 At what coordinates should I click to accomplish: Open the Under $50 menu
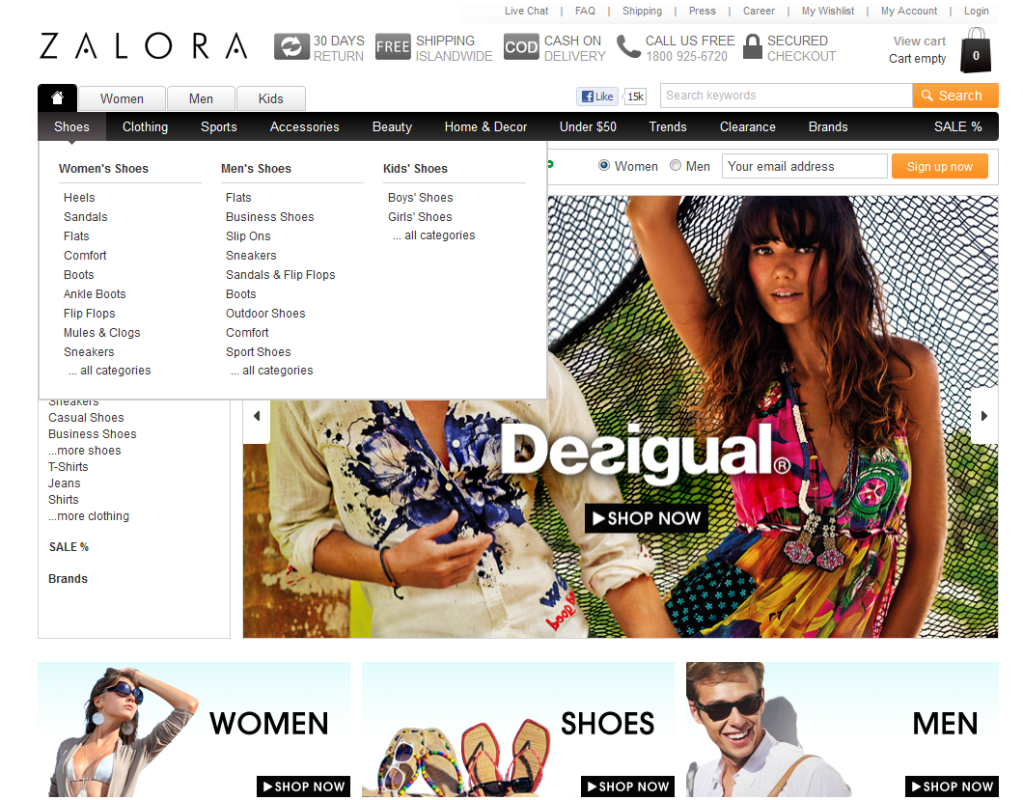pos(588,127)
